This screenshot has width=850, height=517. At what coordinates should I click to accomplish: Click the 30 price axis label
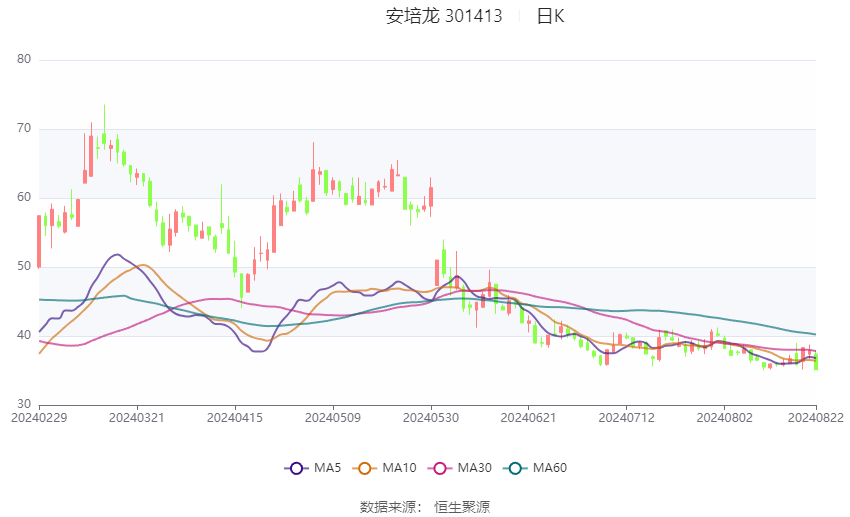[x=24, y=404]
